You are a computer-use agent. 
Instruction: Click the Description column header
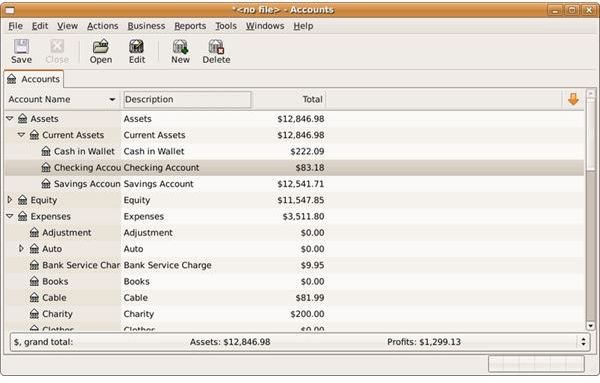(187, 99)
